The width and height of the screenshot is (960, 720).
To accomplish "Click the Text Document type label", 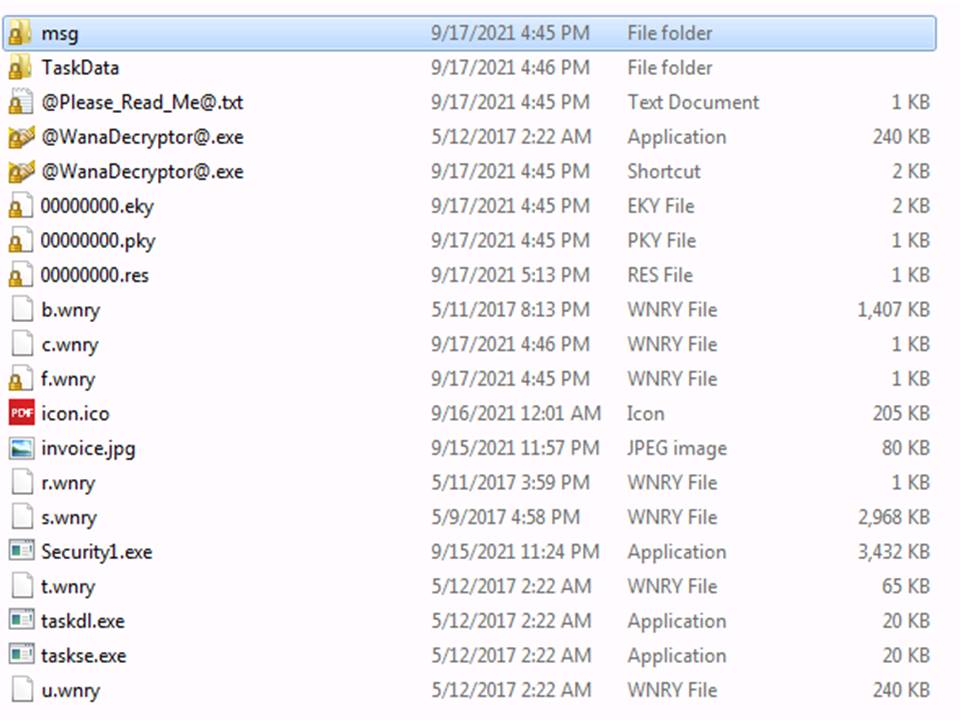I will tap(693, 102).
